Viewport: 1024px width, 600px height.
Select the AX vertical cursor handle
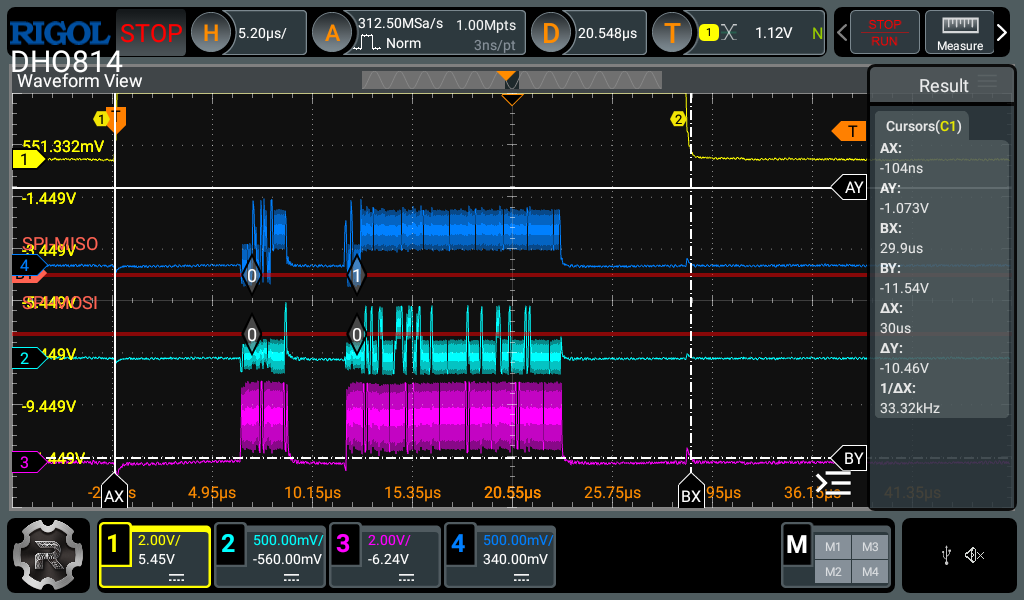(x=114, y=491)
